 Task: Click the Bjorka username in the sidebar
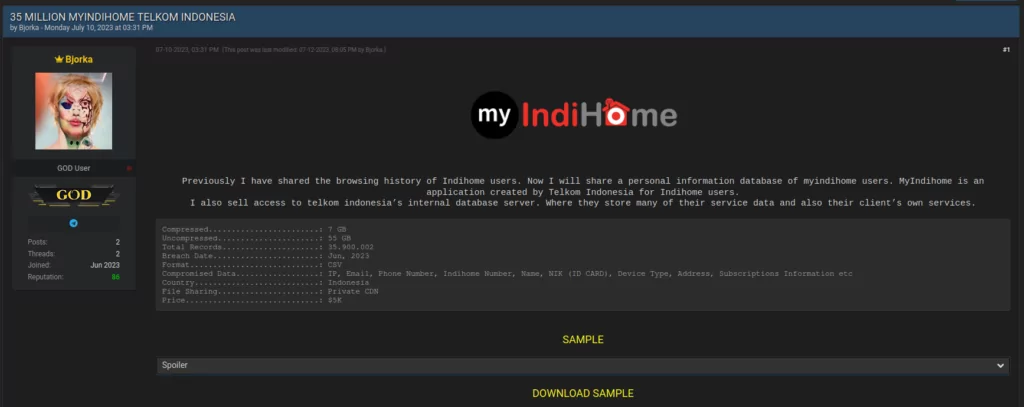pos(79,59)
